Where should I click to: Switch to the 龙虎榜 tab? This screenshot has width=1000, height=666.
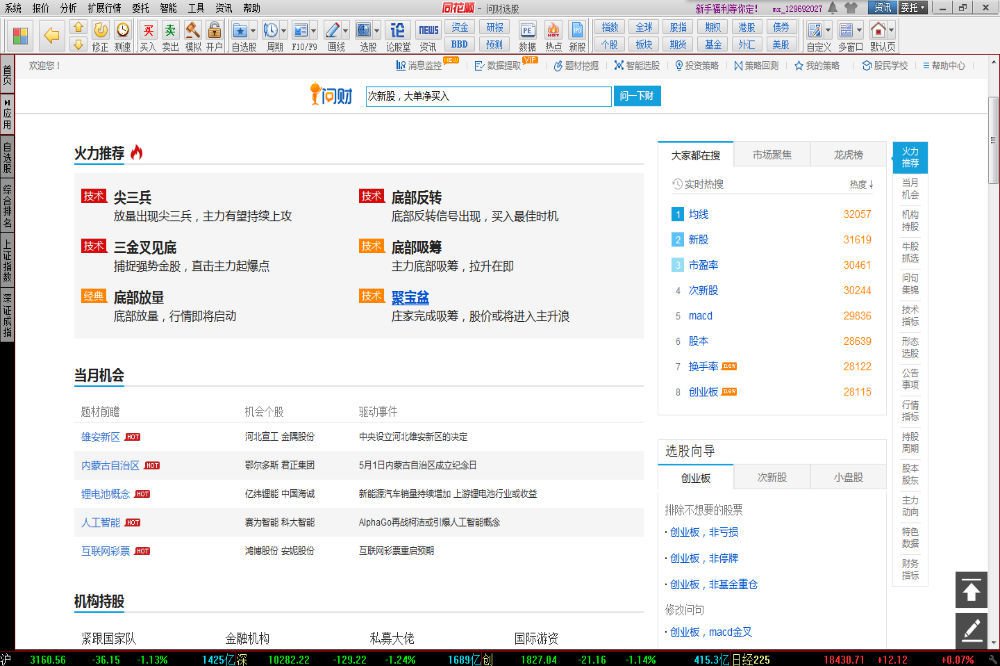(x=848, y=154)
